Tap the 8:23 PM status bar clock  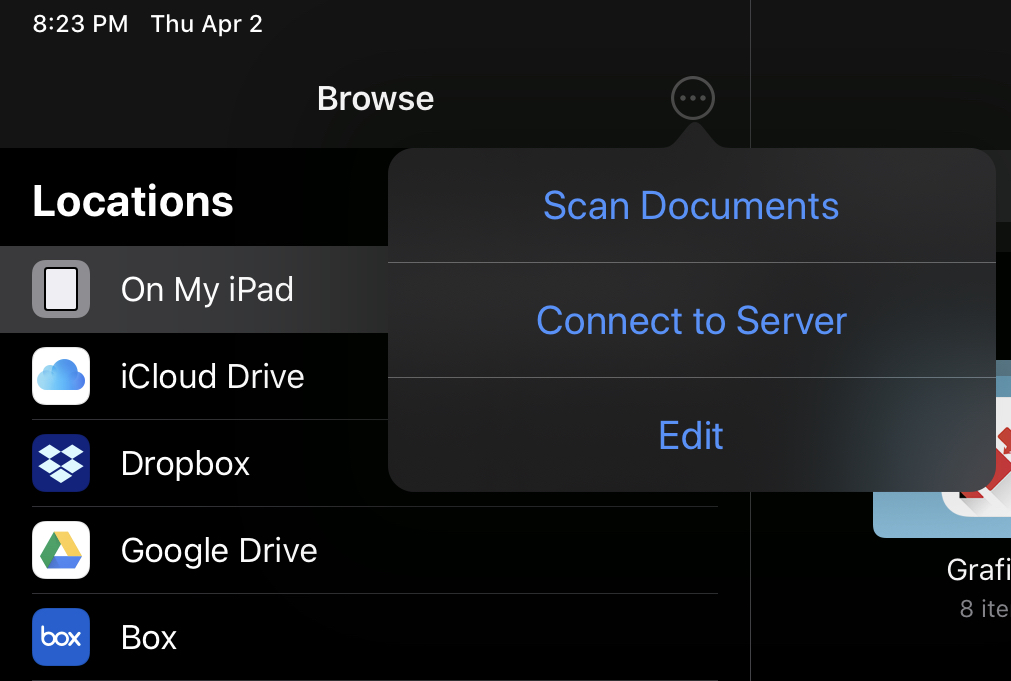tap(80, 24)
